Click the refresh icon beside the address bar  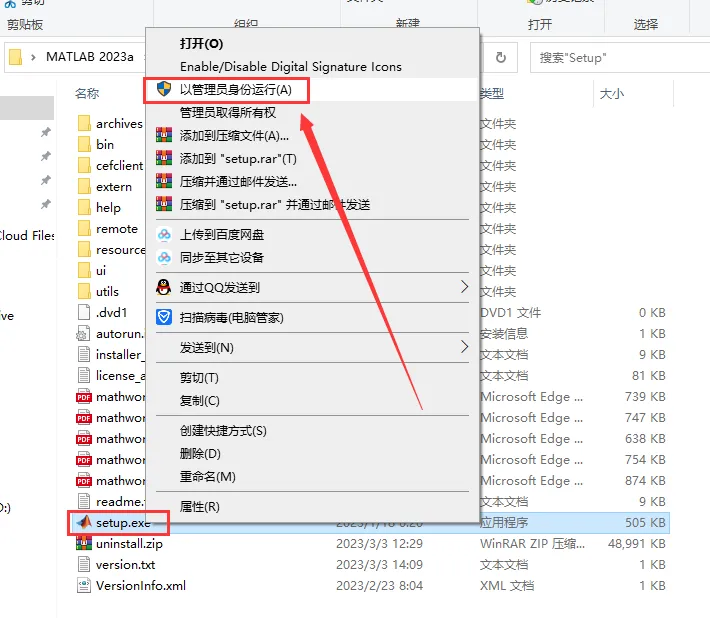coord(500,57)
